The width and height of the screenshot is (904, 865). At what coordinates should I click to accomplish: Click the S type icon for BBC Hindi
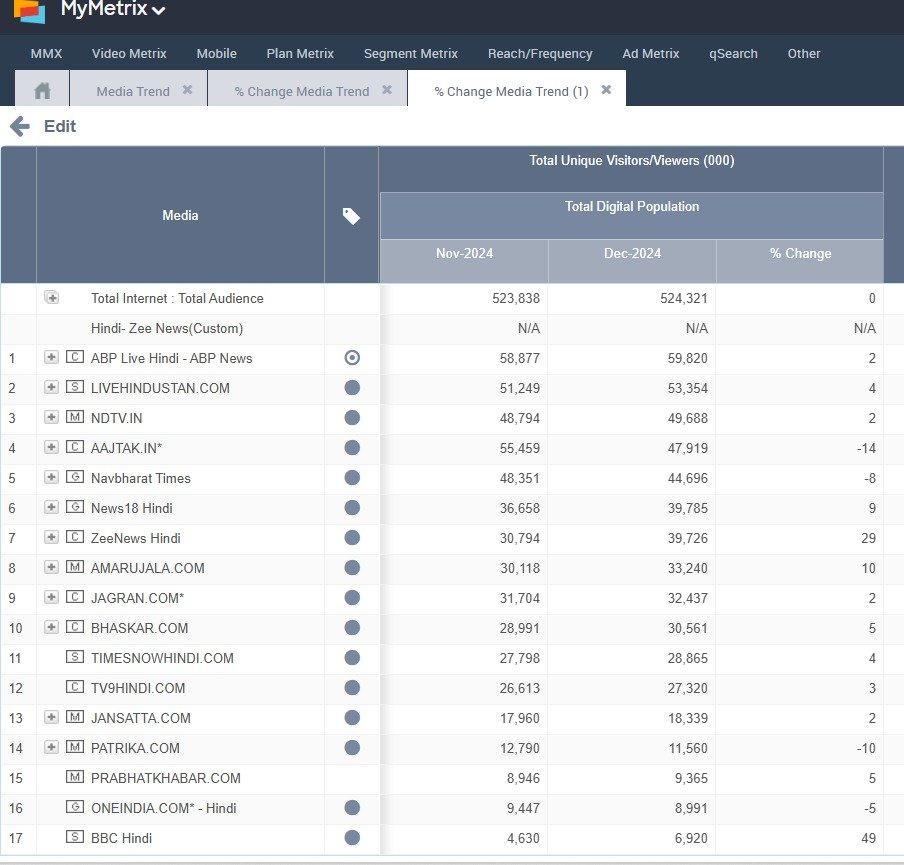(75, 837)
